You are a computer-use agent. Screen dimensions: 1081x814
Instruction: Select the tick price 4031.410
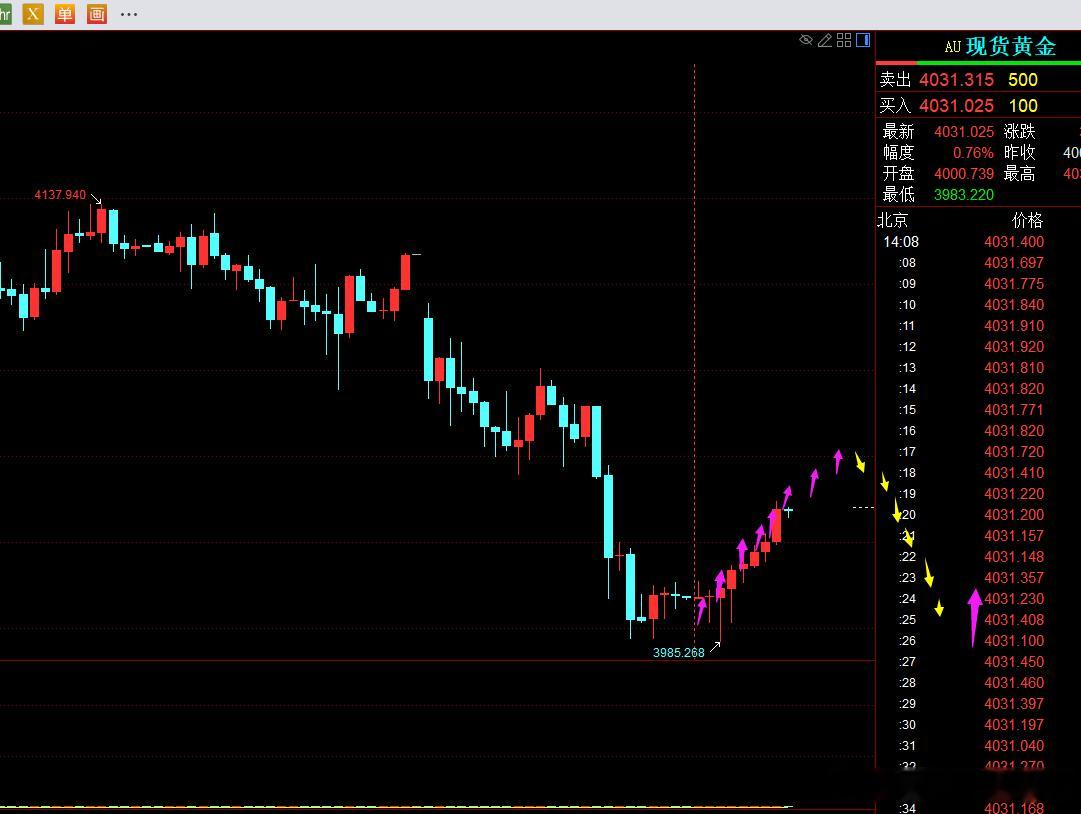coord(1014,473)
